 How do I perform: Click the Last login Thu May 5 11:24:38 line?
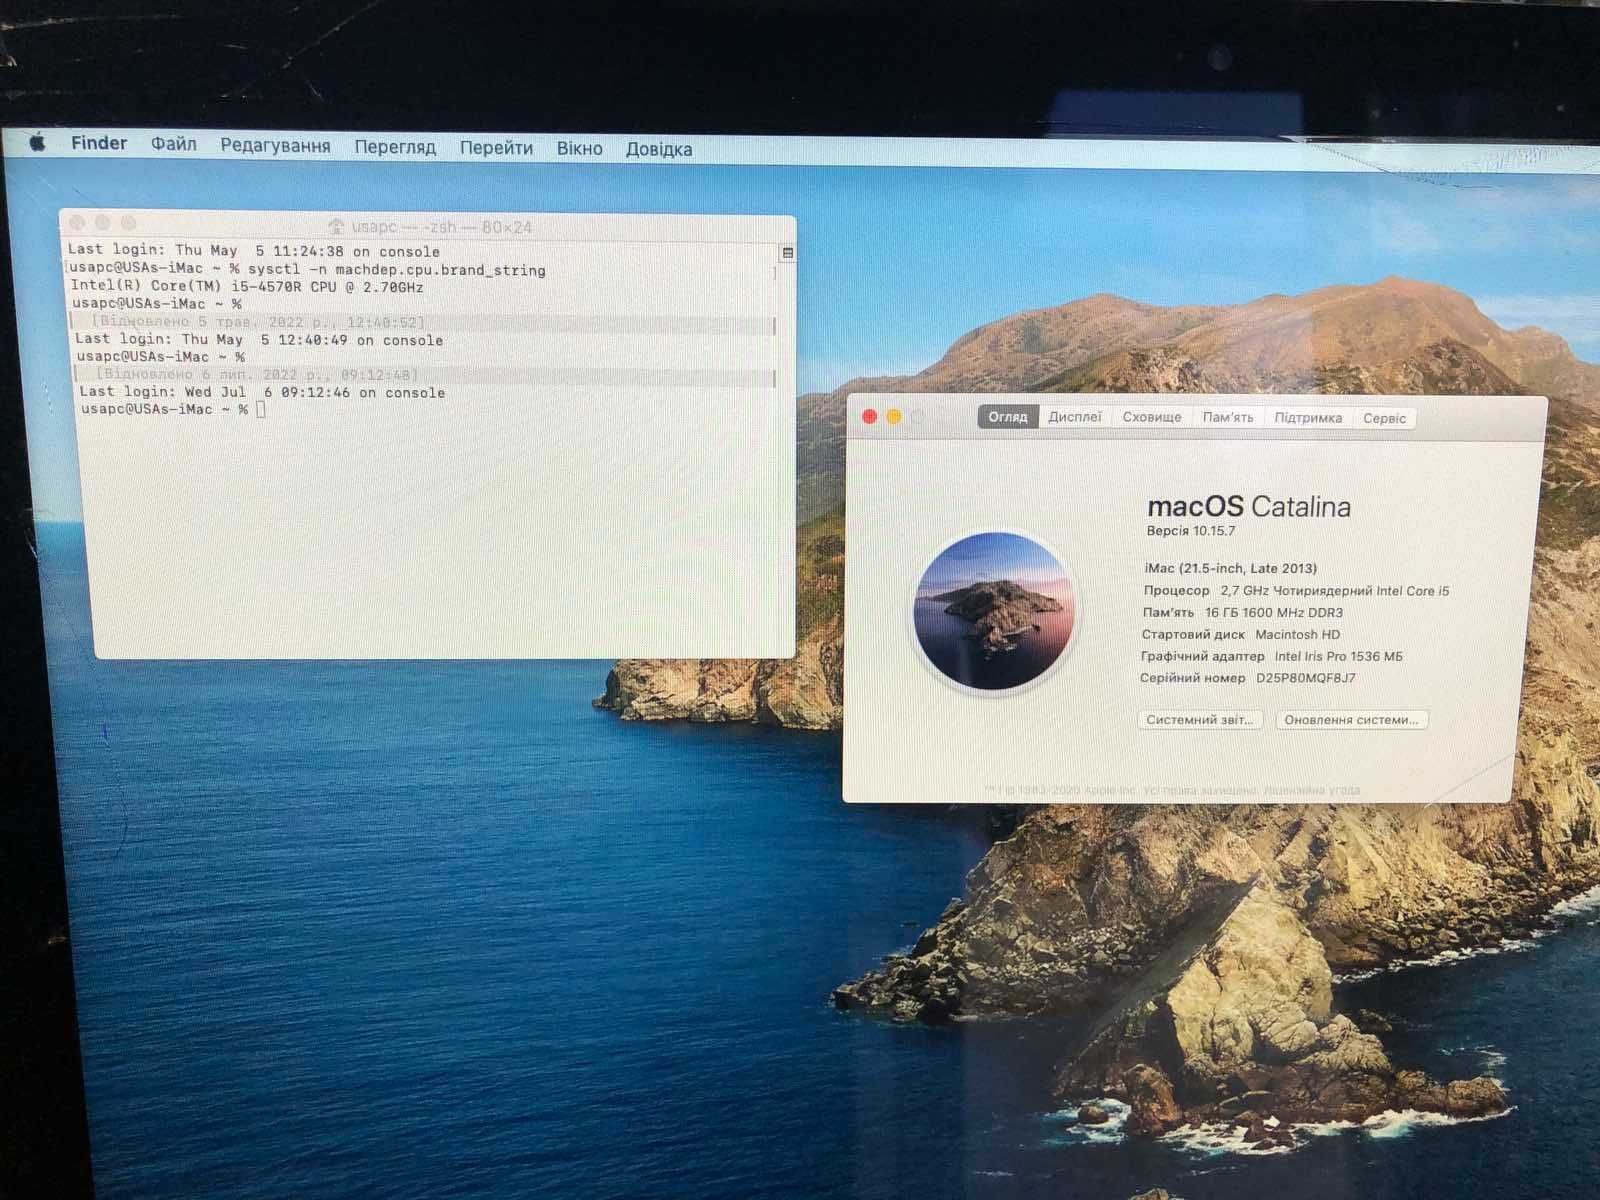pyautogui.click(x=254, y=251)
